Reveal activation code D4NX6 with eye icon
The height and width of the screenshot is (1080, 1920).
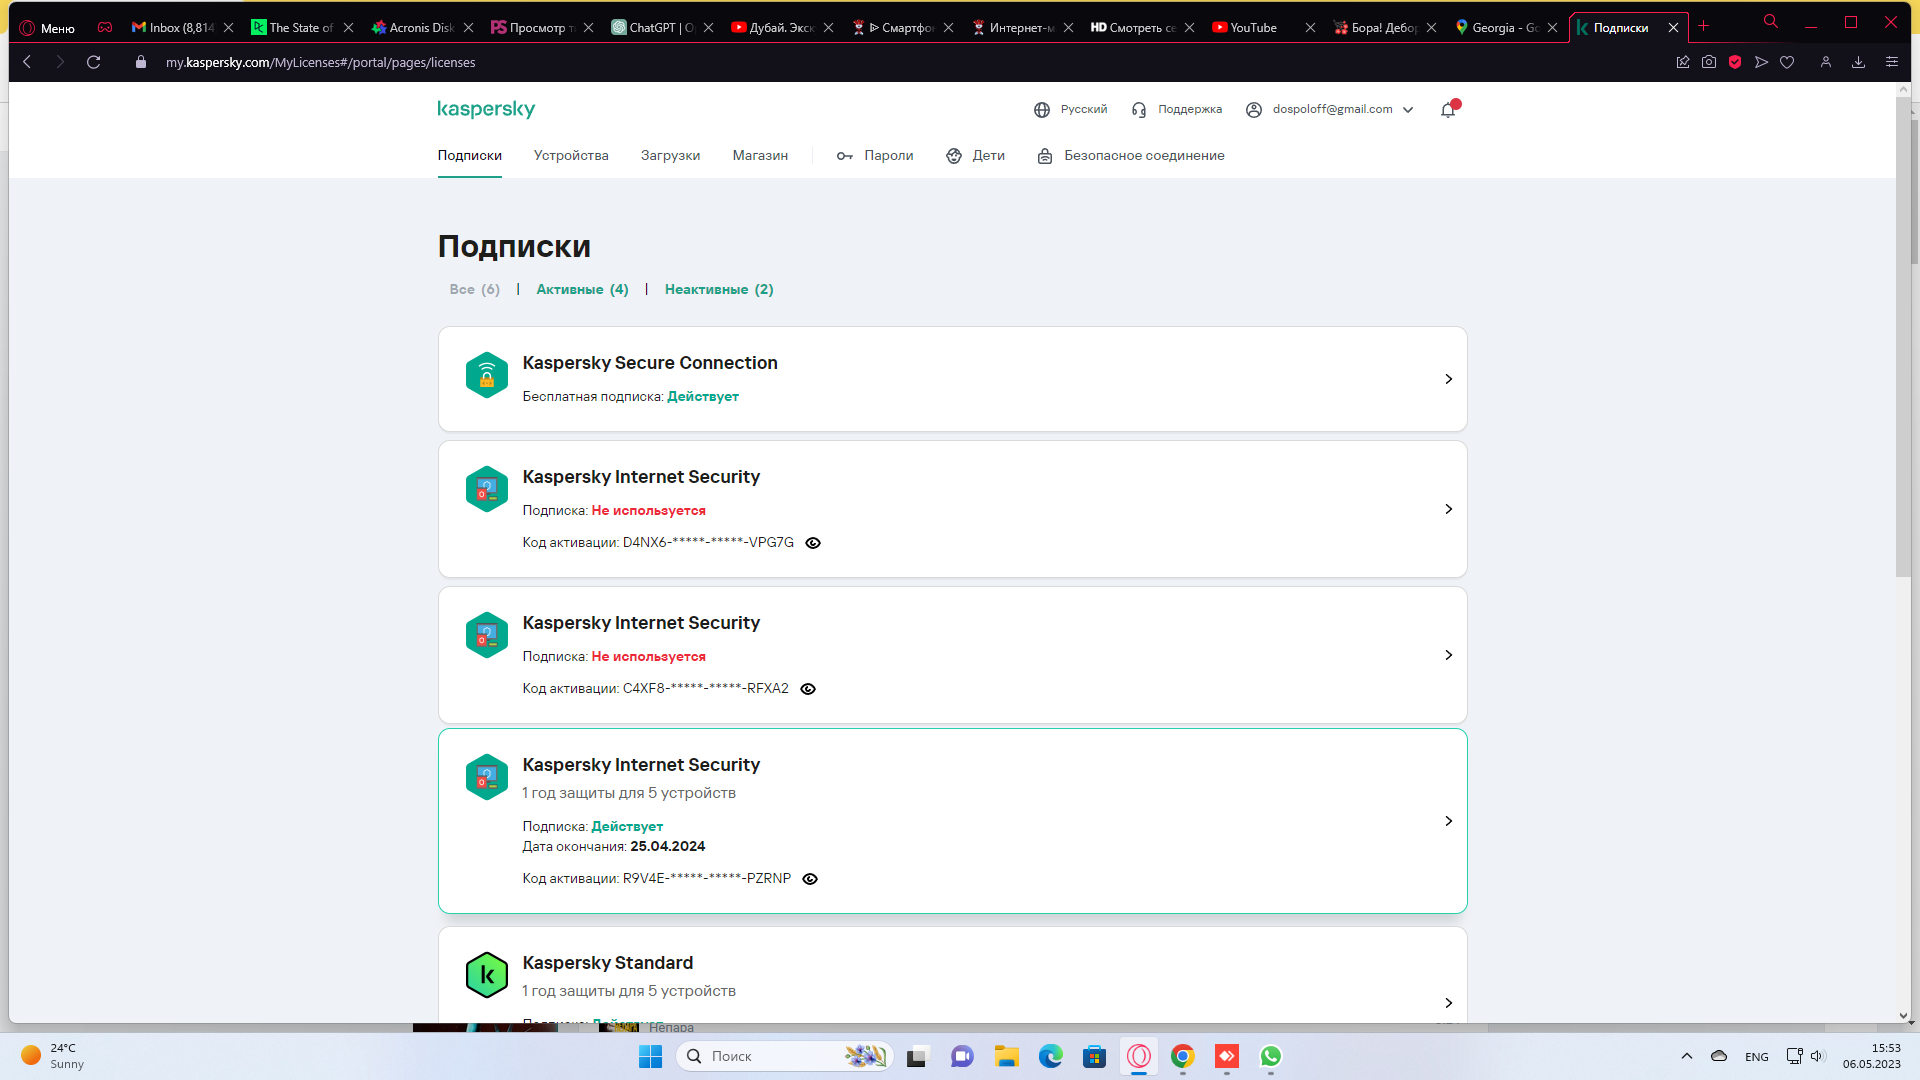click(x=813, y=543)
